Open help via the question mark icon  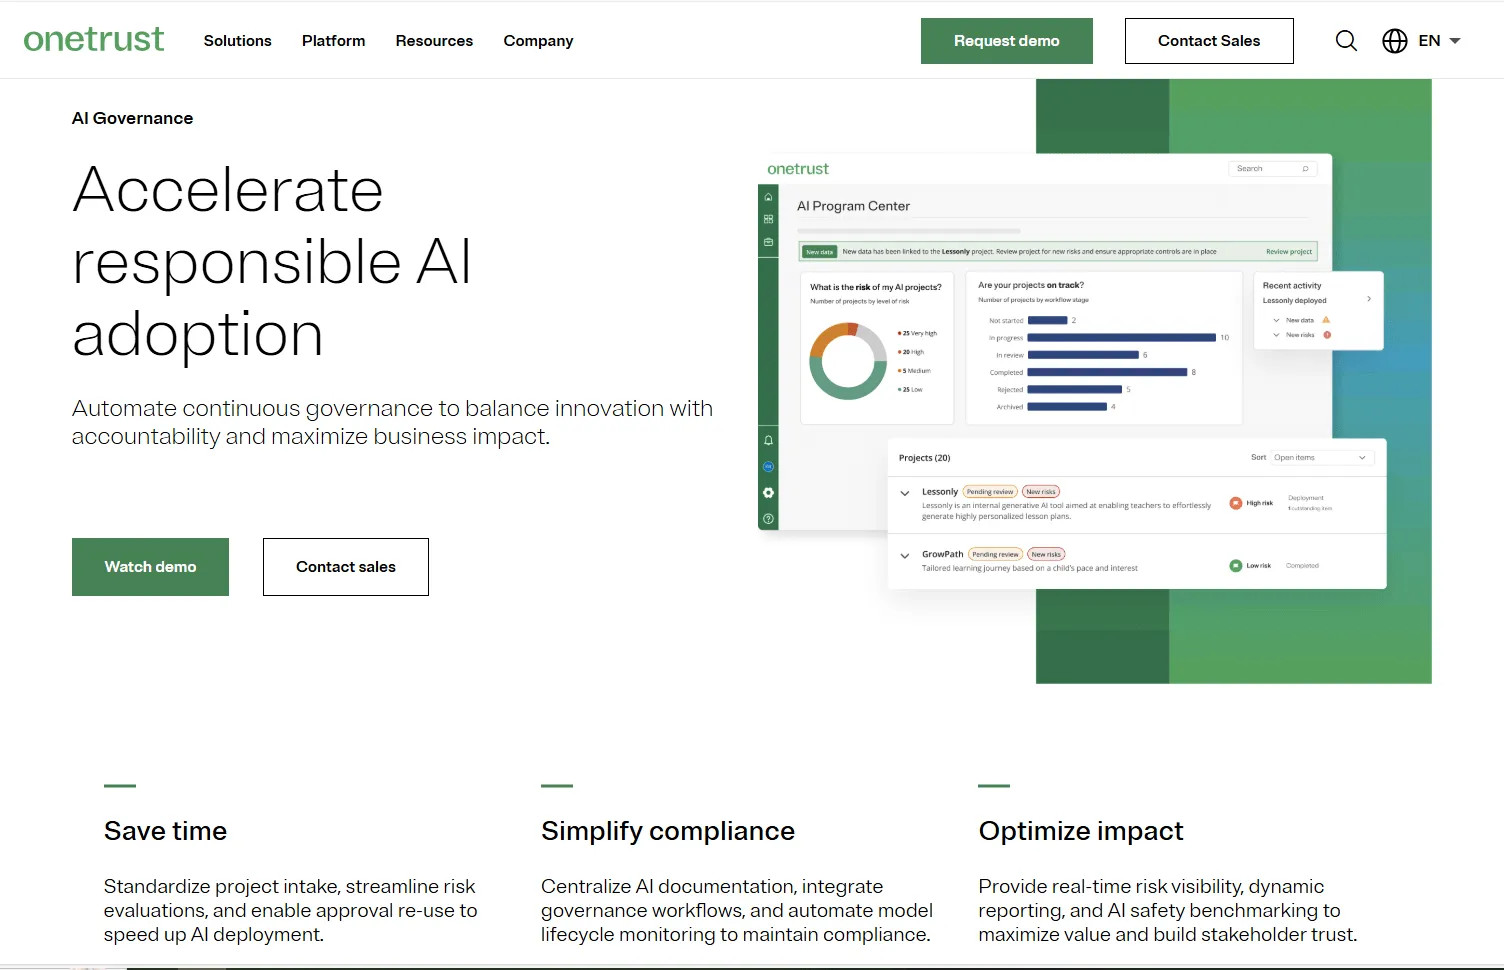click(768, 519)
